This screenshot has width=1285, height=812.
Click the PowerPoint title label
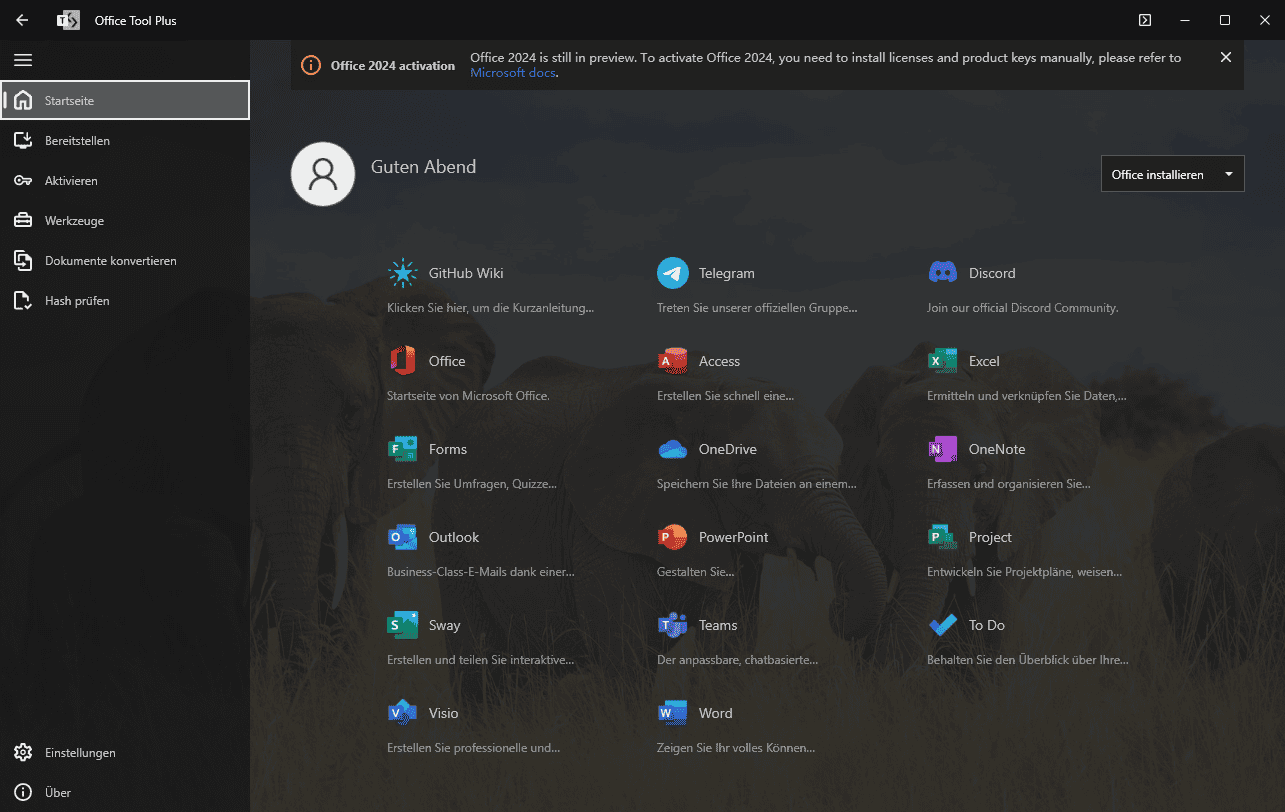coord(734,537)
